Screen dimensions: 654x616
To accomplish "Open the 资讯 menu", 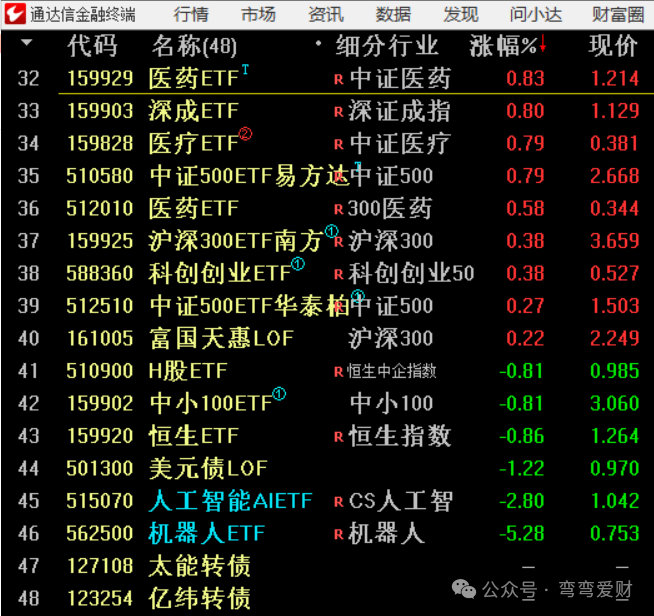I will [x=326, y=14].
